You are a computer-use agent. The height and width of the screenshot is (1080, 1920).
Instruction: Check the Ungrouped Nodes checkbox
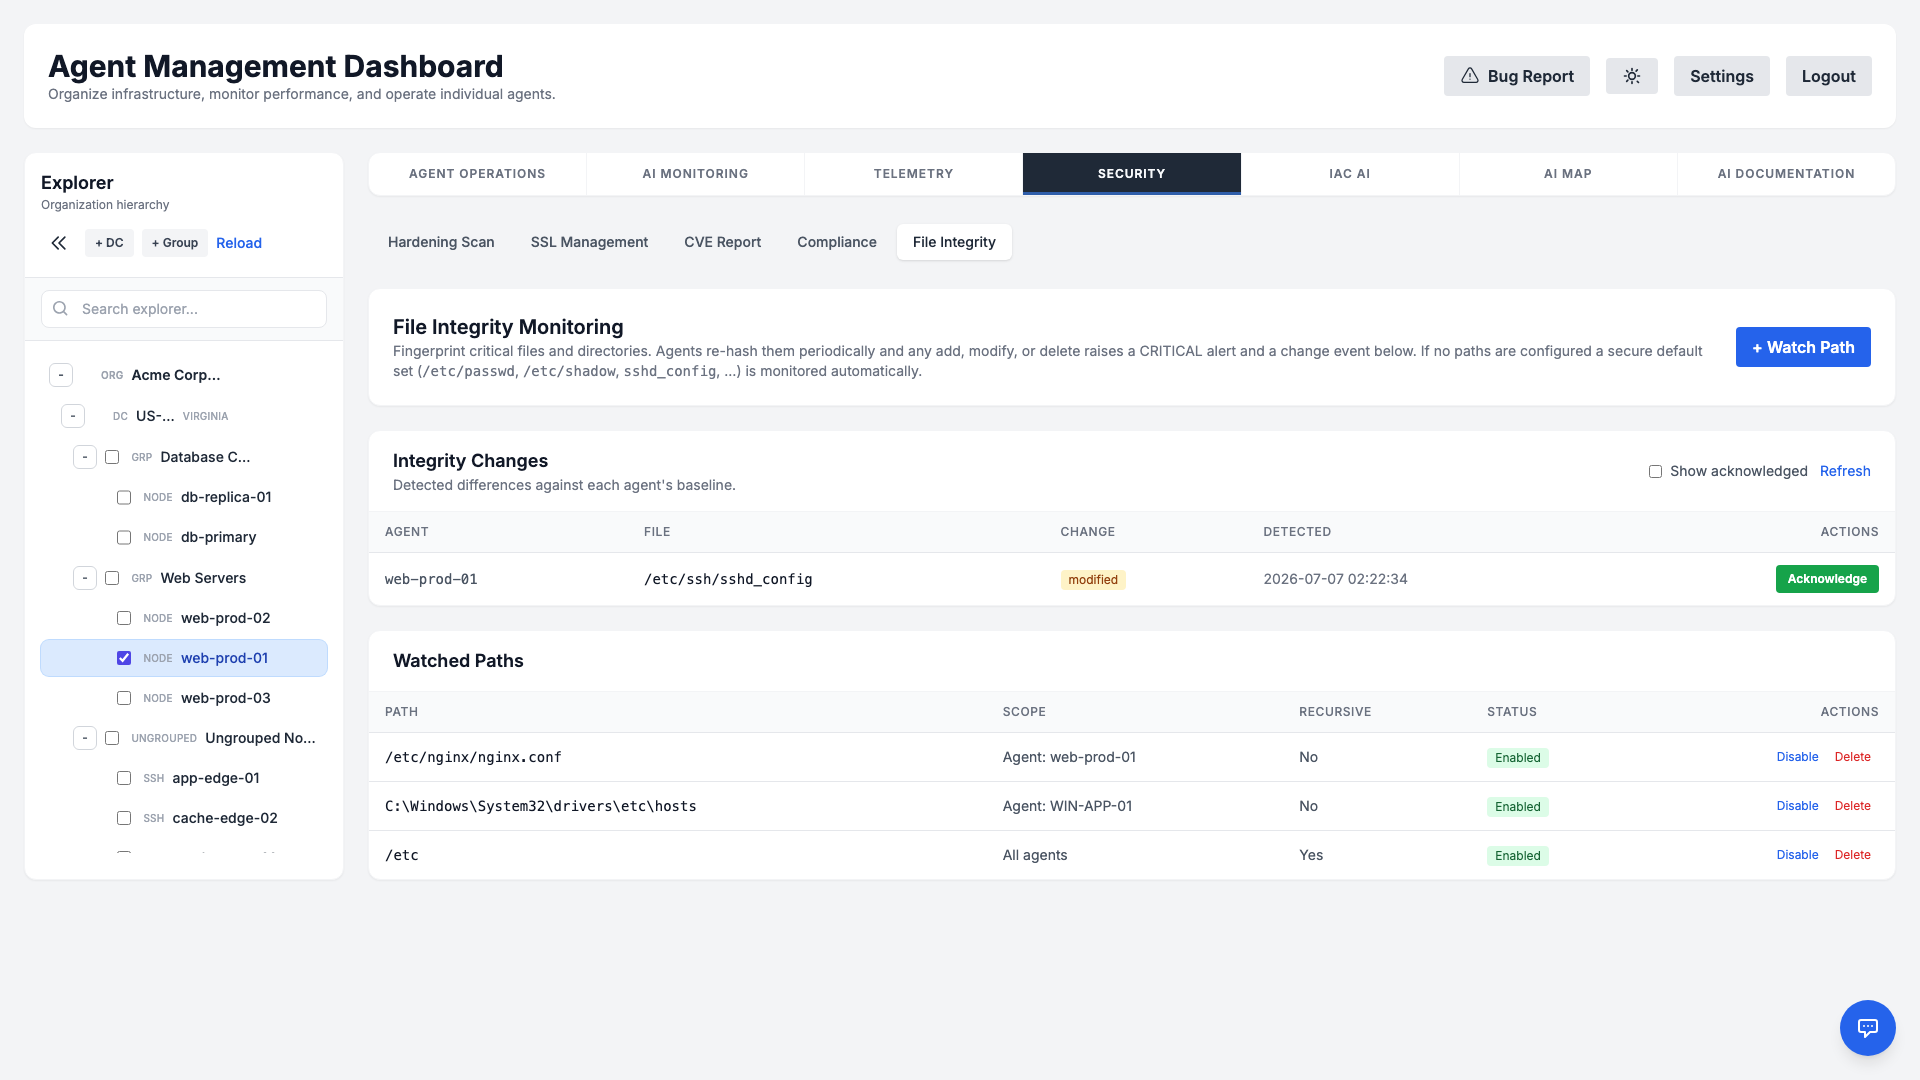[112, 738]
